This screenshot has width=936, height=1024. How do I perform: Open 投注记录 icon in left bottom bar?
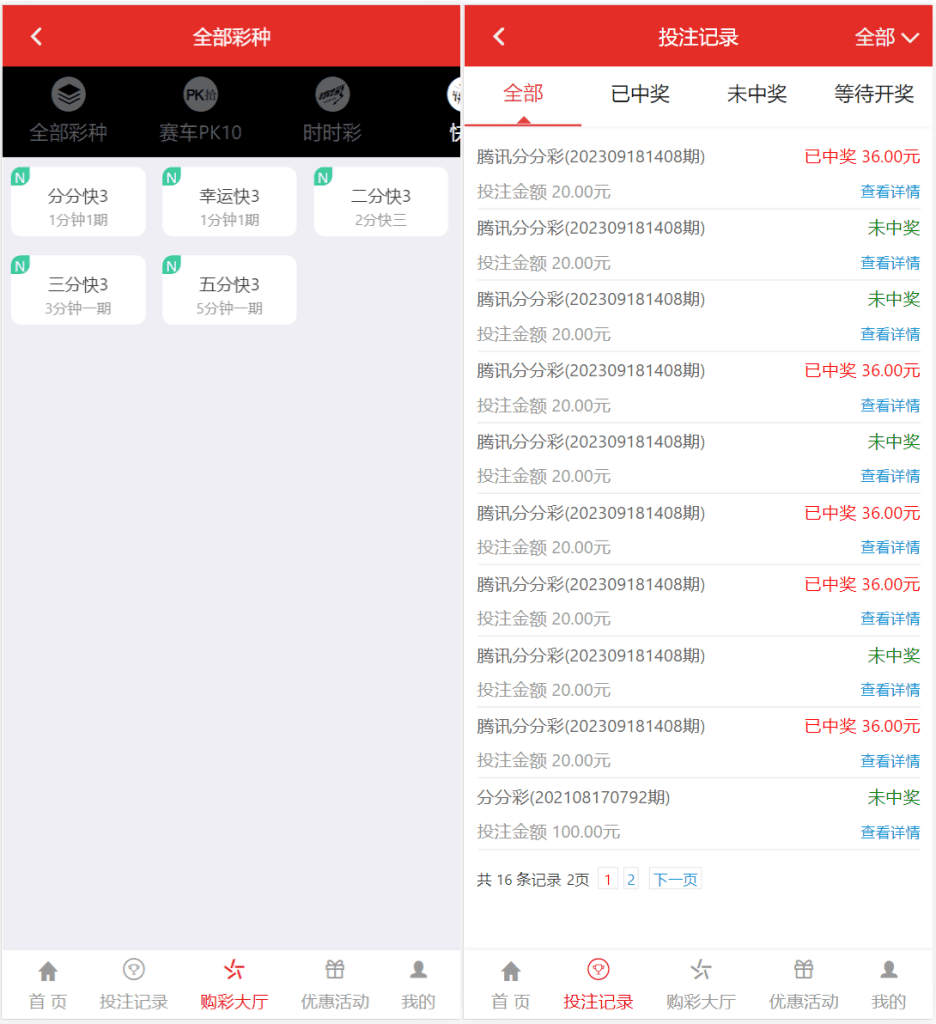[134, 969]
